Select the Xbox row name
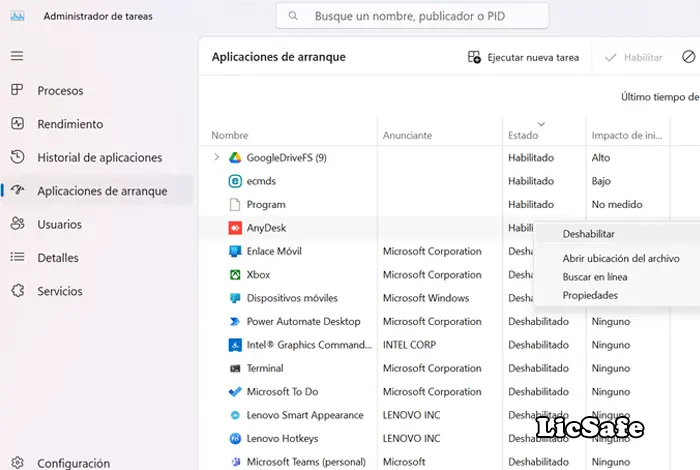Viewport: 700px width, 470px height. coord(258,275)
